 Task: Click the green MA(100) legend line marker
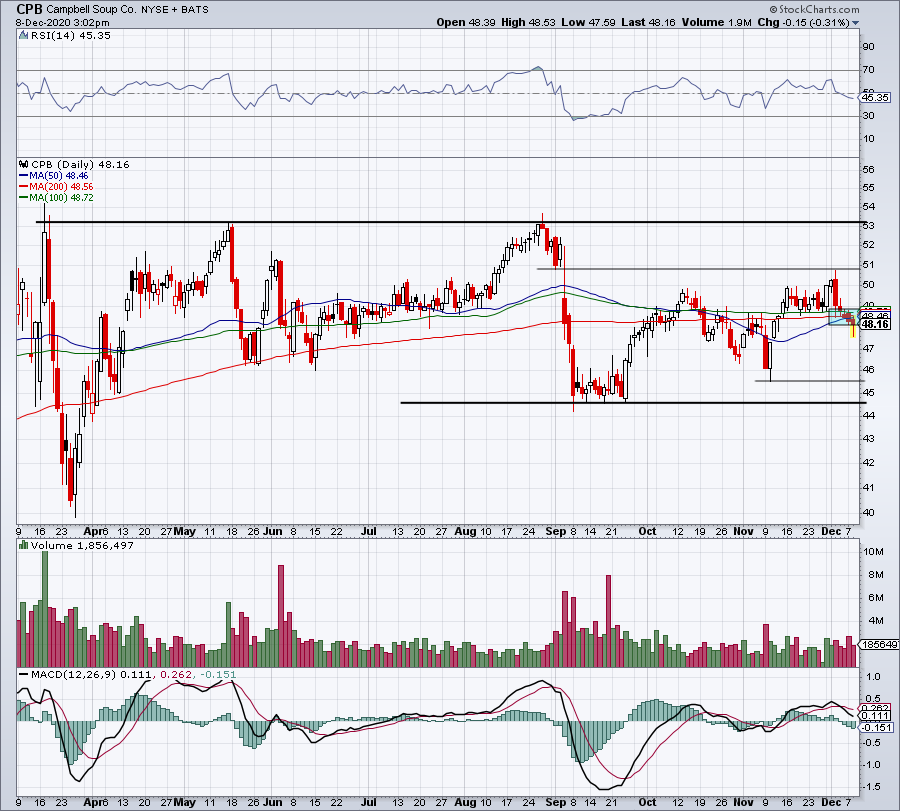pos(24,197)
